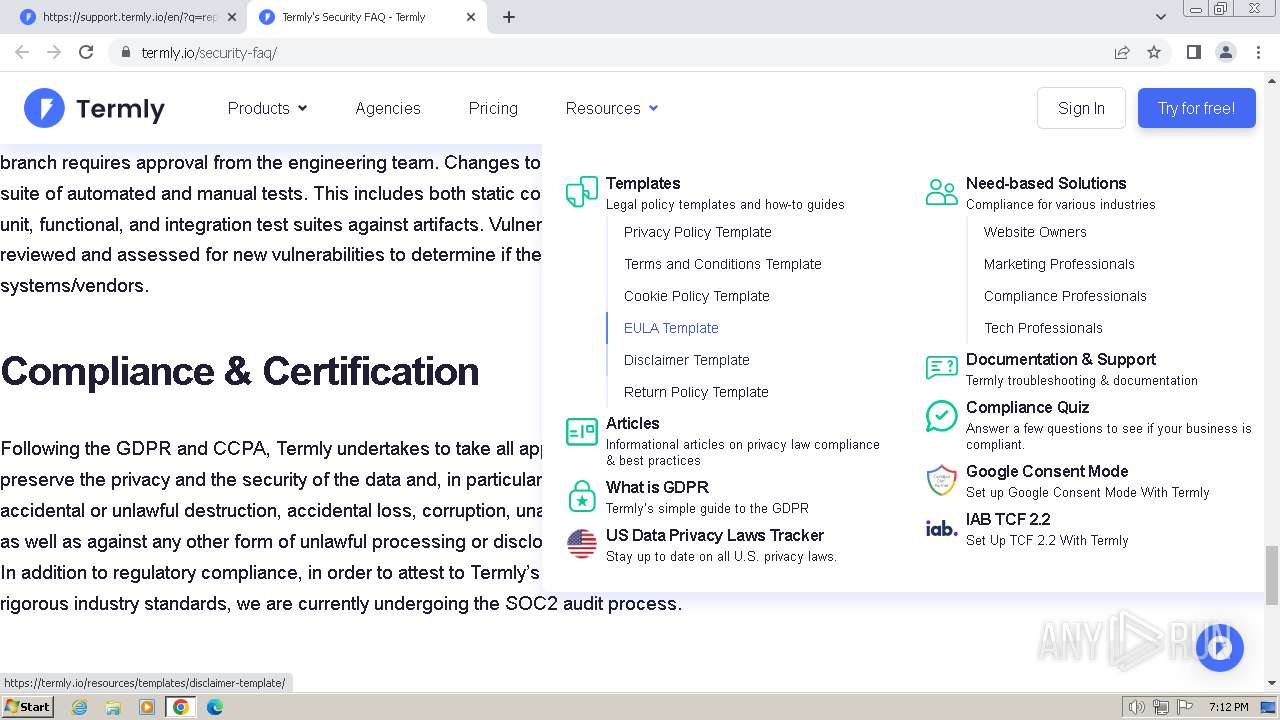Click the What is GDPR lock icon
Viewport: 1280px width, 720px height.
click(x=582, y=496)
